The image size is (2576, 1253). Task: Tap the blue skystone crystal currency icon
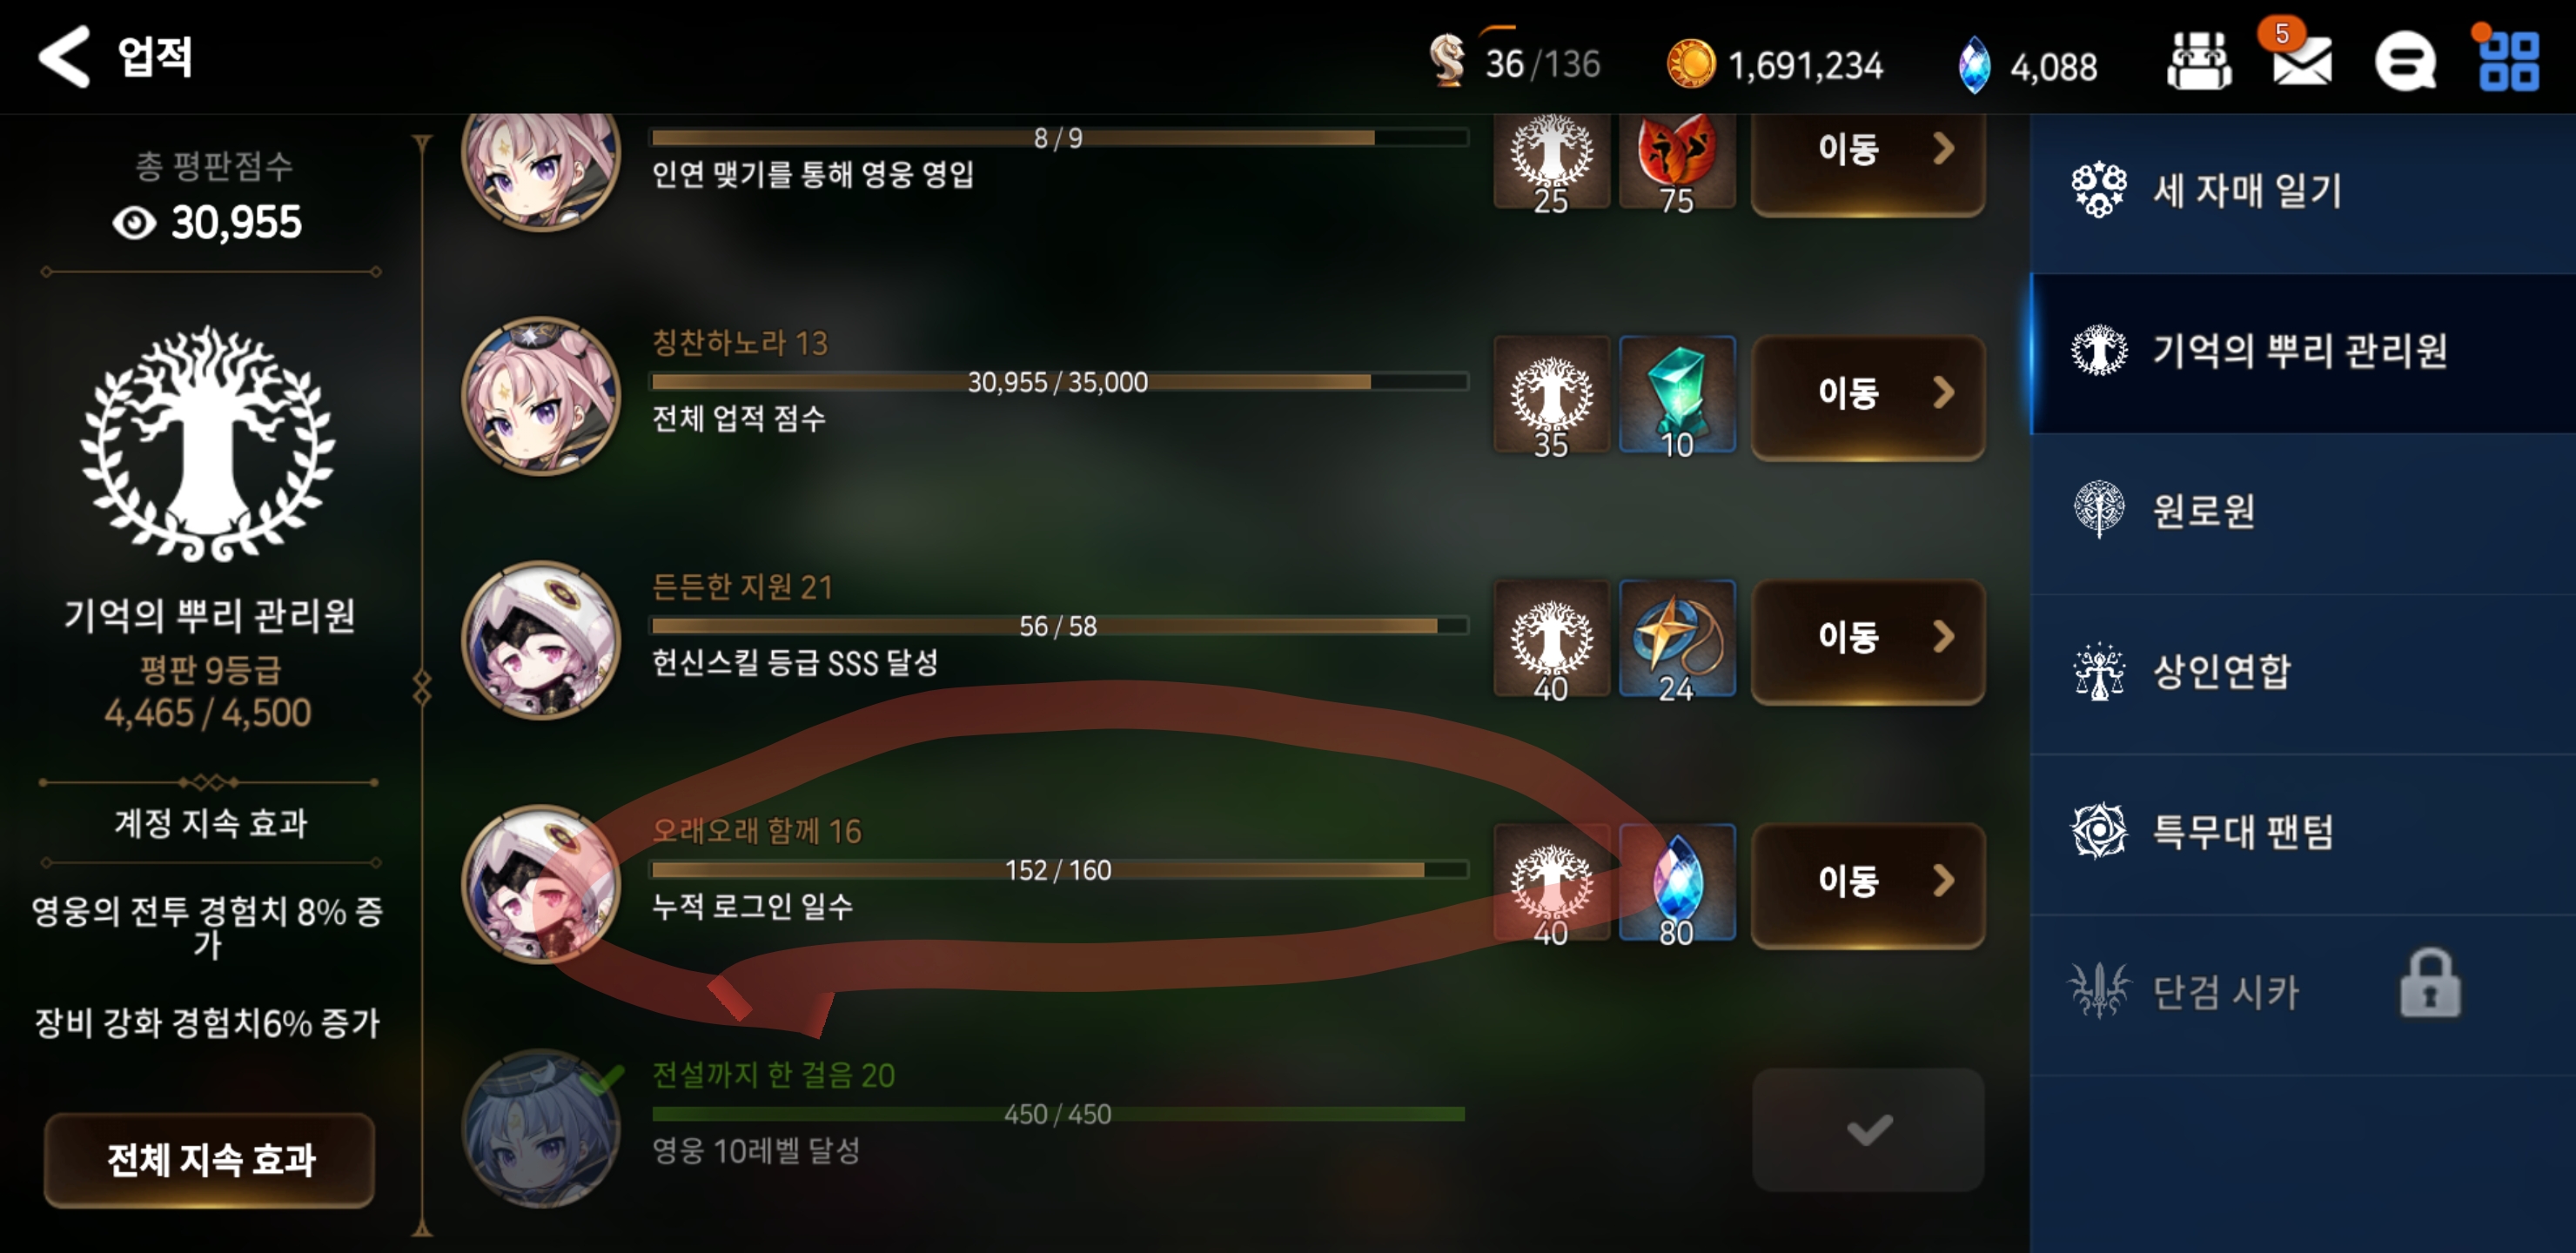1974,65
